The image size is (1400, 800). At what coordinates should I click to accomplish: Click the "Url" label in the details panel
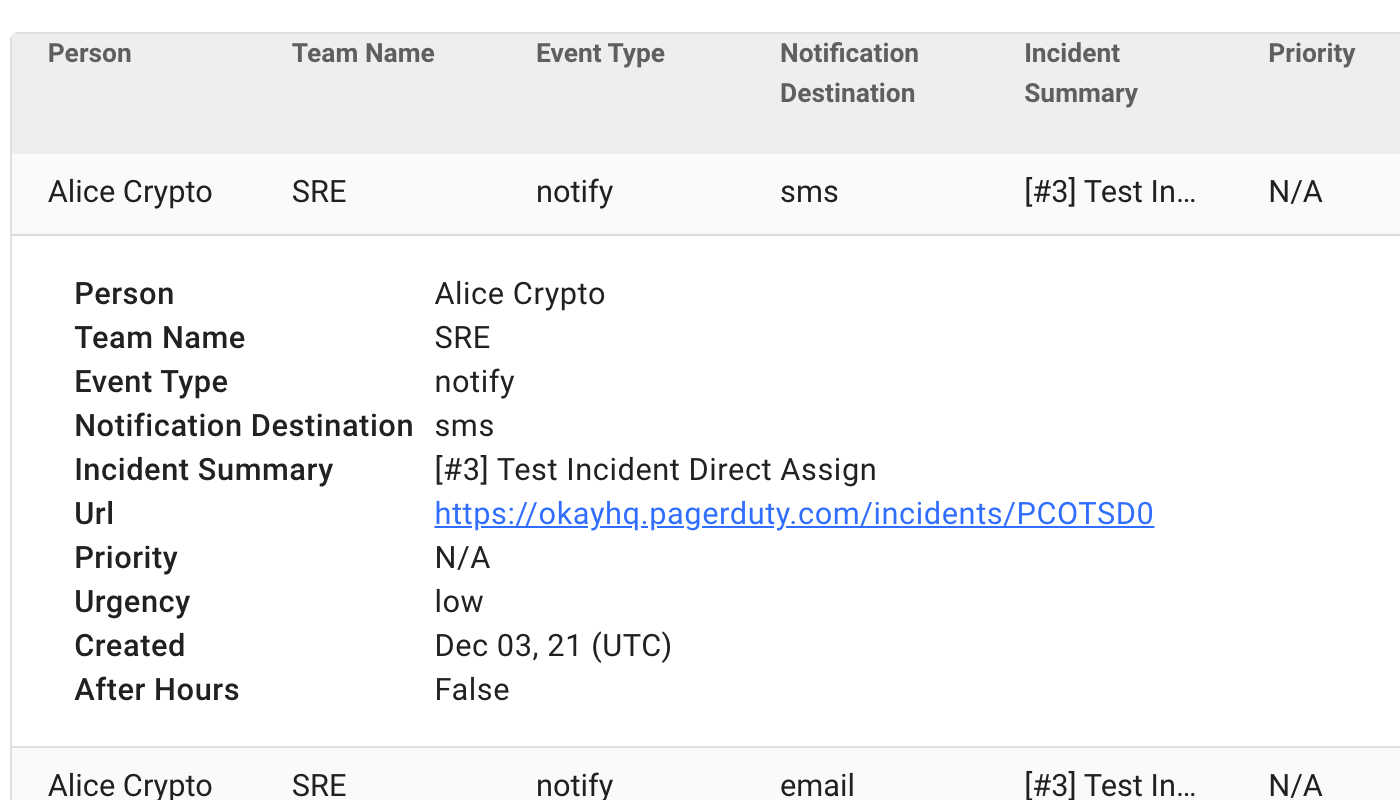tap(94, 514)
